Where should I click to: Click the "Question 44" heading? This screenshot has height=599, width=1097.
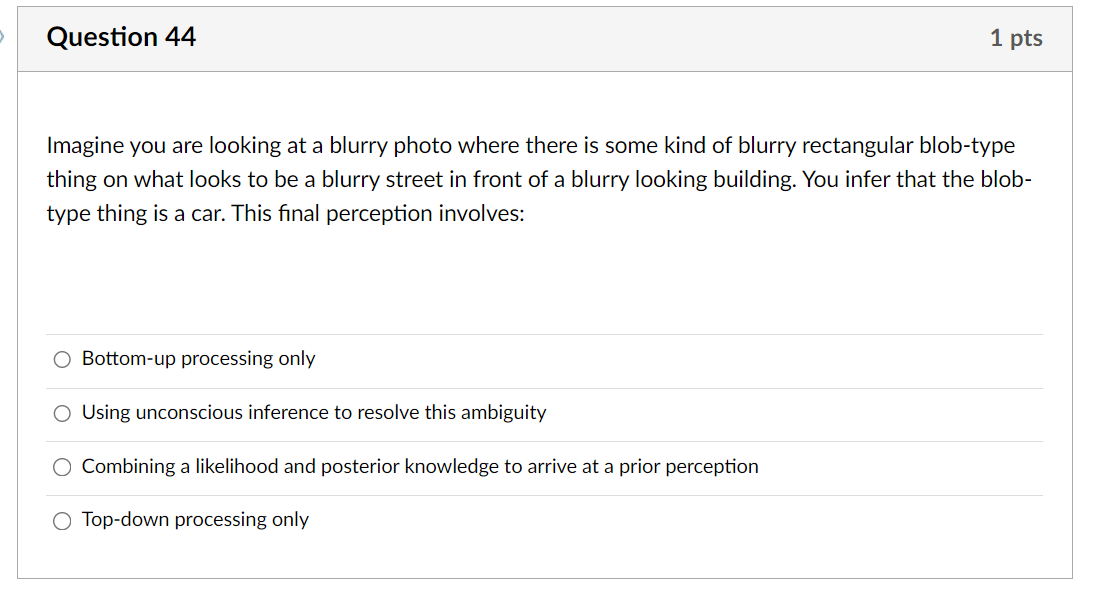point(121,37)
